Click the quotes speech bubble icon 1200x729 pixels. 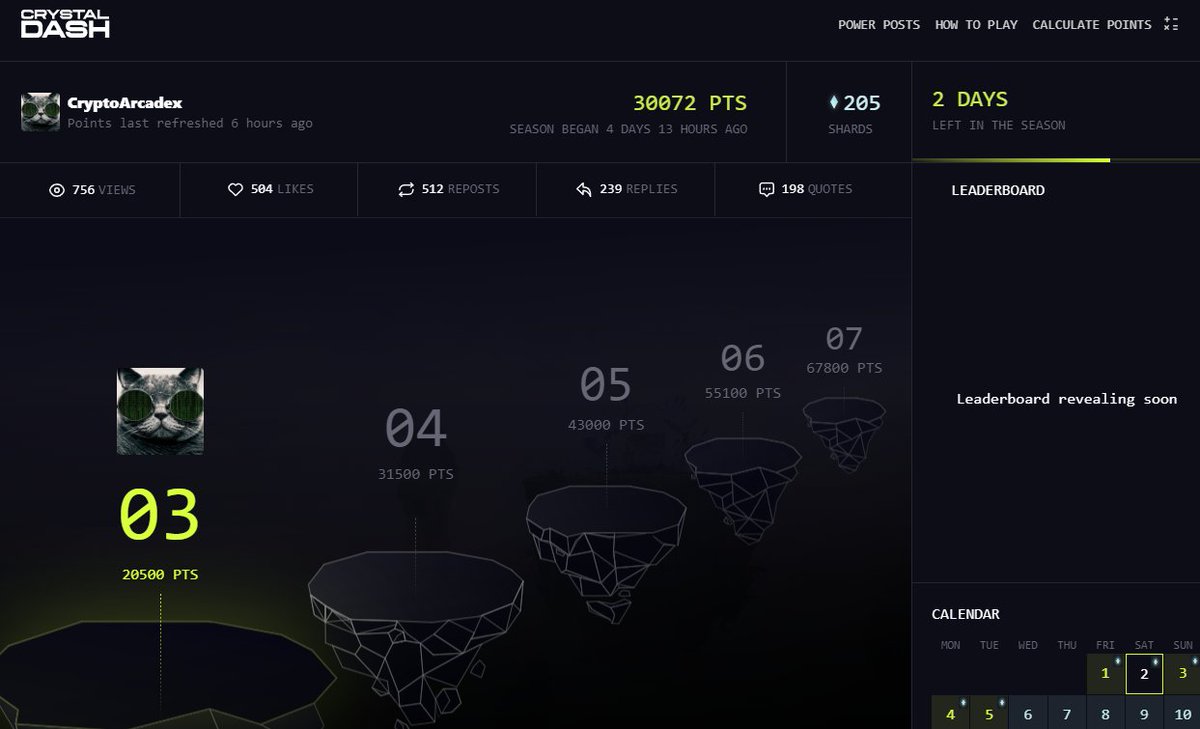click(x=767, y=189)
